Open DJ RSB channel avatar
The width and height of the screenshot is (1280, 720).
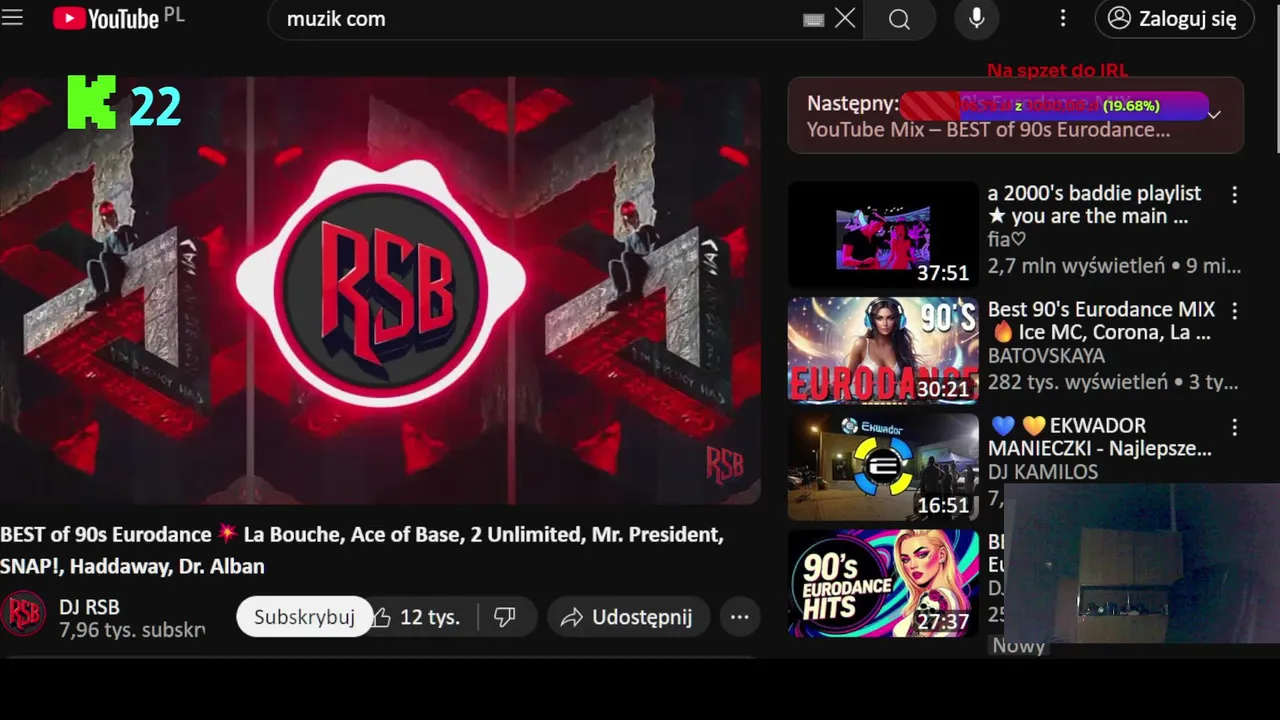[24, 615]
